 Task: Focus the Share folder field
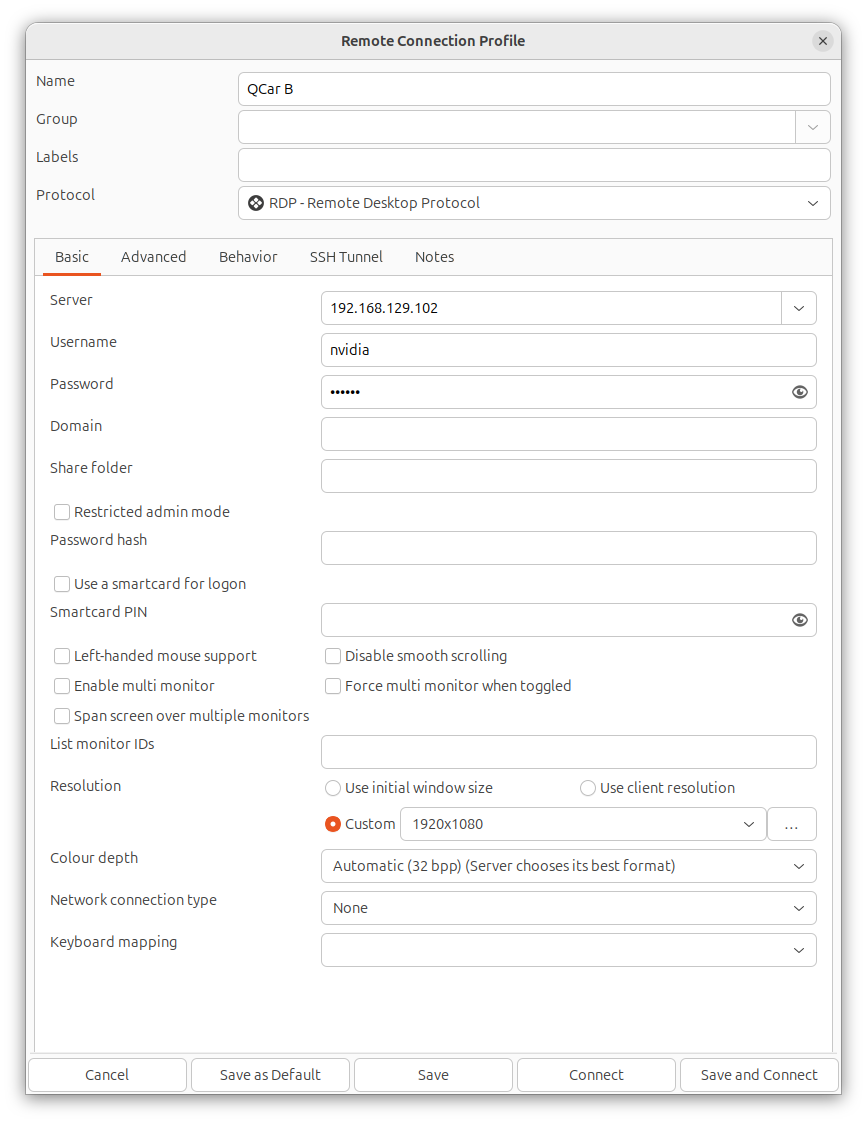568,476
